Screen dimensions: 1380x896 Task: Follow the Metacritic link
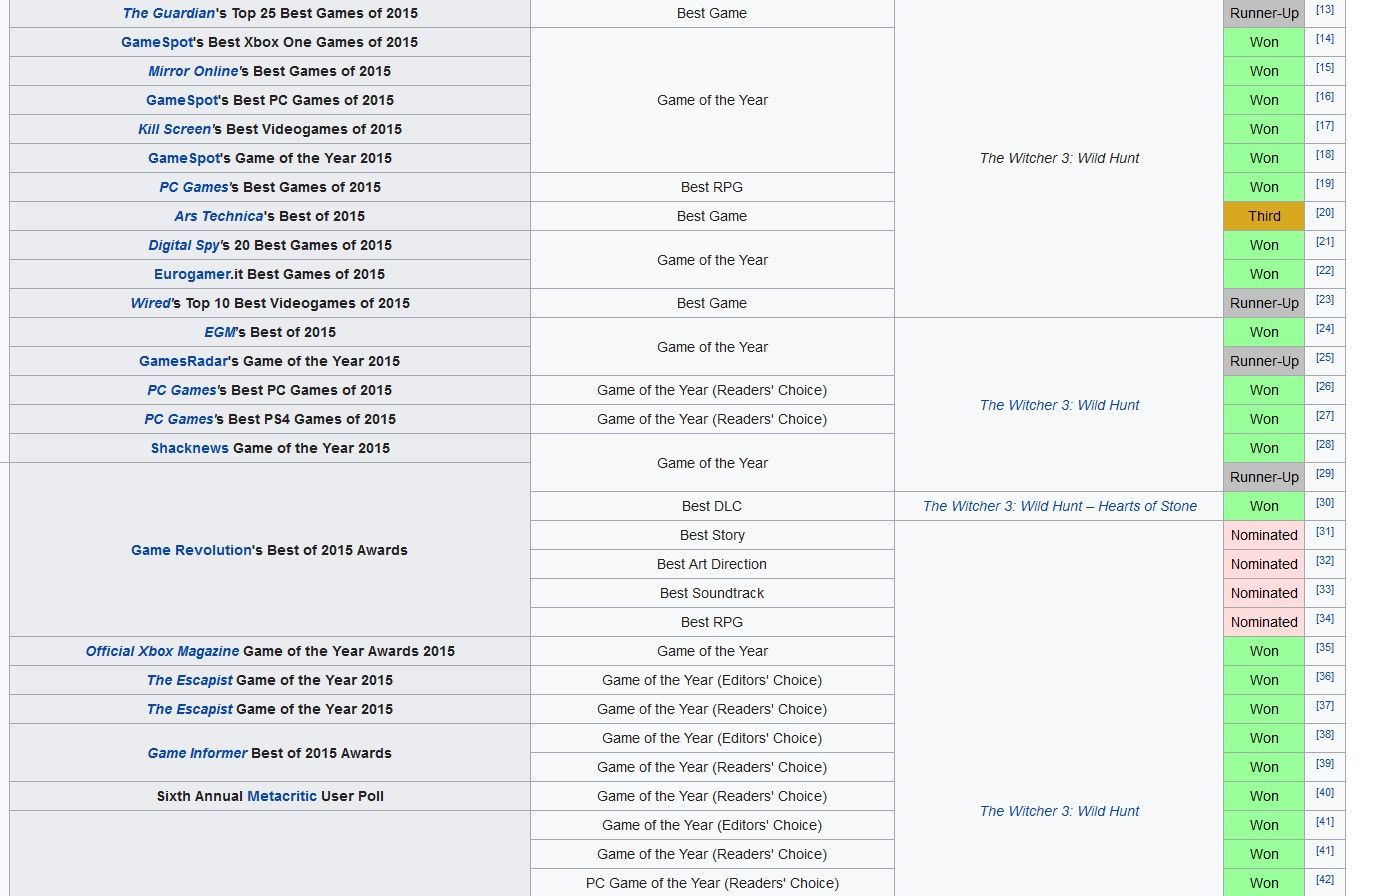[x=282, y=796]
